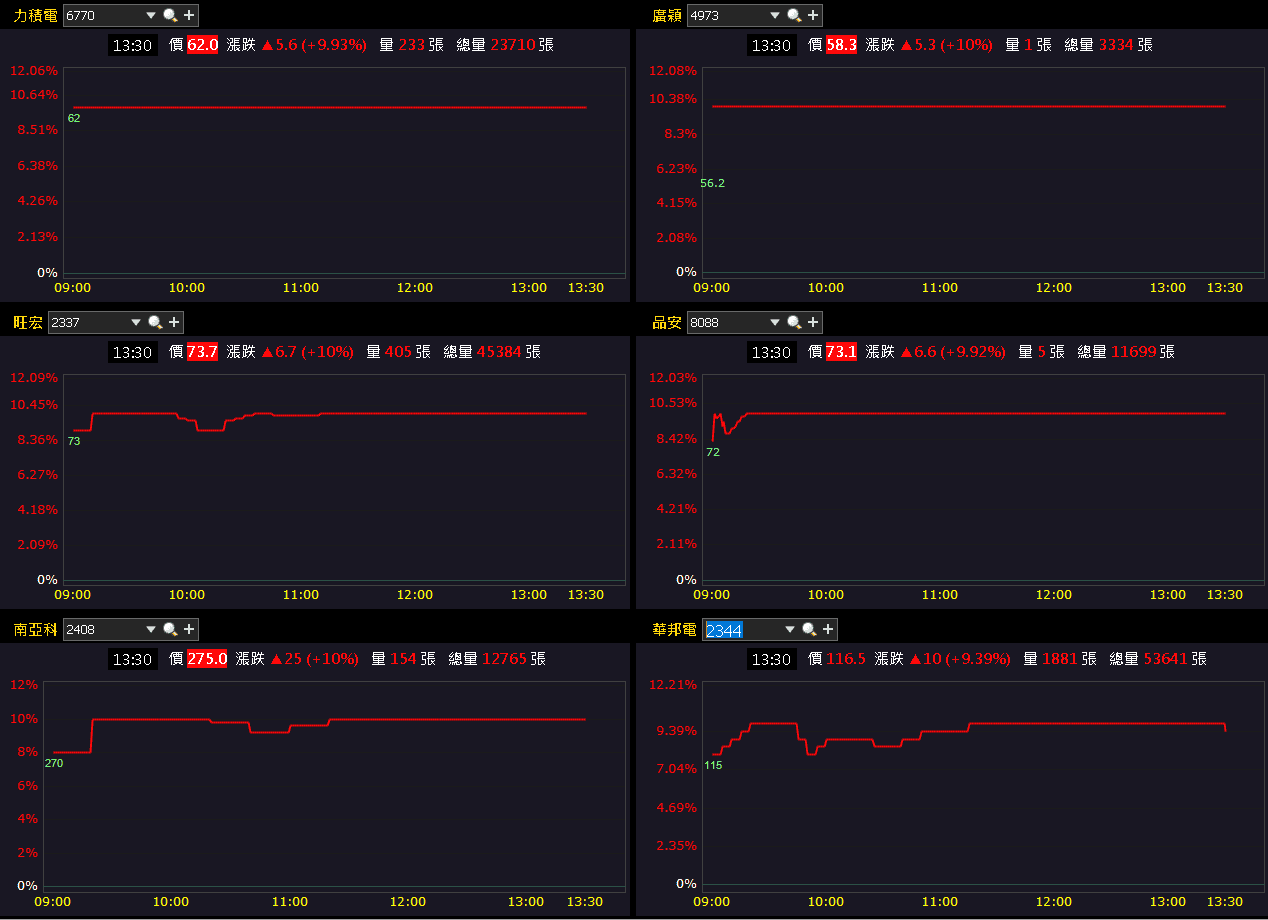Click the 13:30 time box in 華邦電 panel

771,659
